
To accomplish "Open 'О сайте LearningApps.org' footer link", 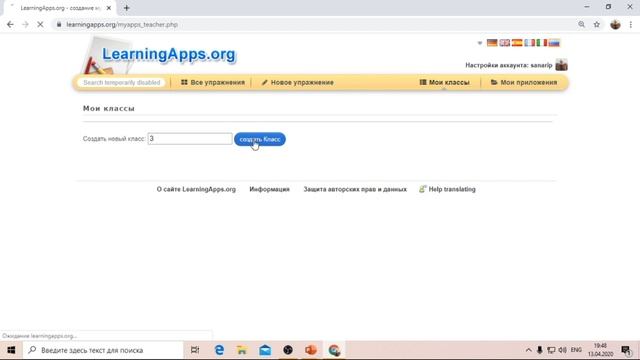I will click(196, 189).
